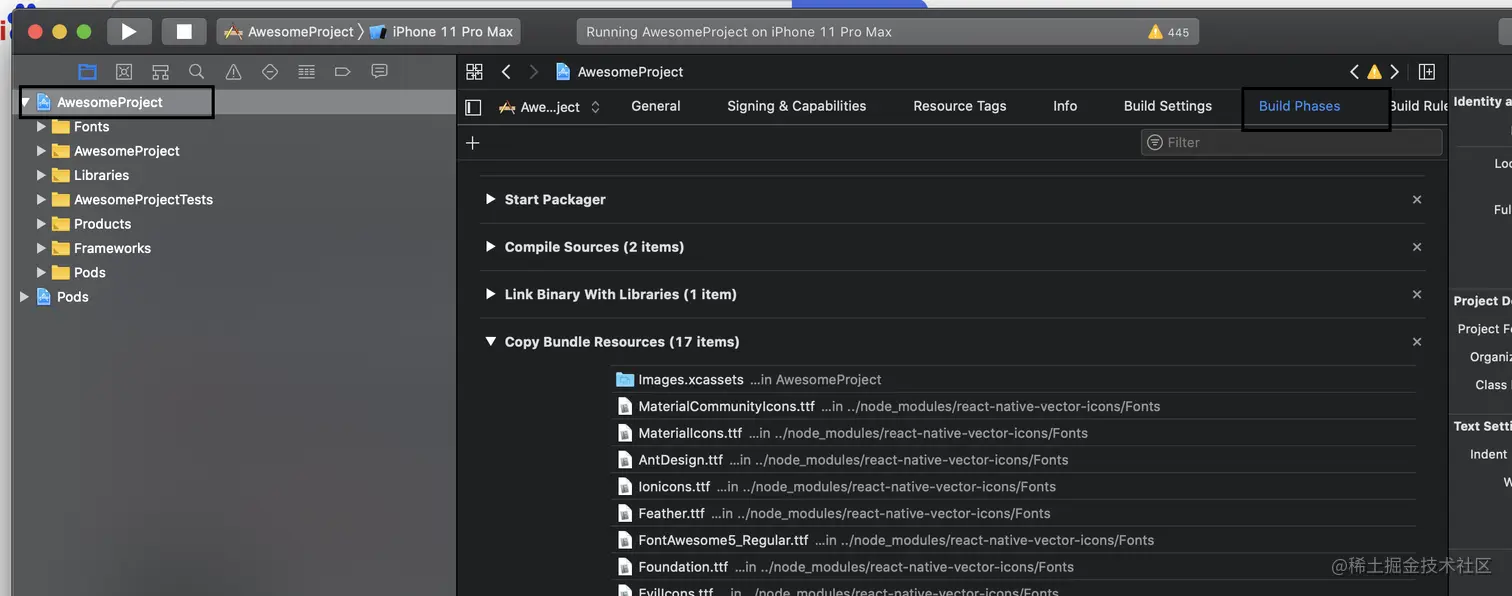Expand the AwesomeProjectTests folder
This screenshot has height=596, width=1512.
pos(41,199)
